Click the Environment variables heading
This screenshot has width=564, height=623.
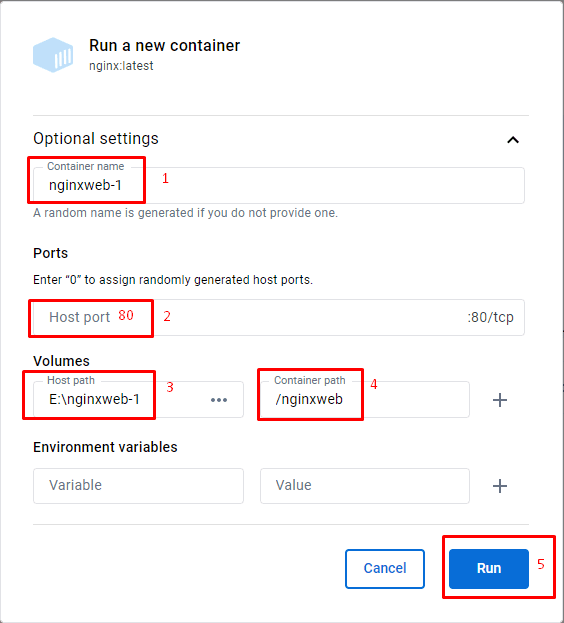[x=105, y=447]
